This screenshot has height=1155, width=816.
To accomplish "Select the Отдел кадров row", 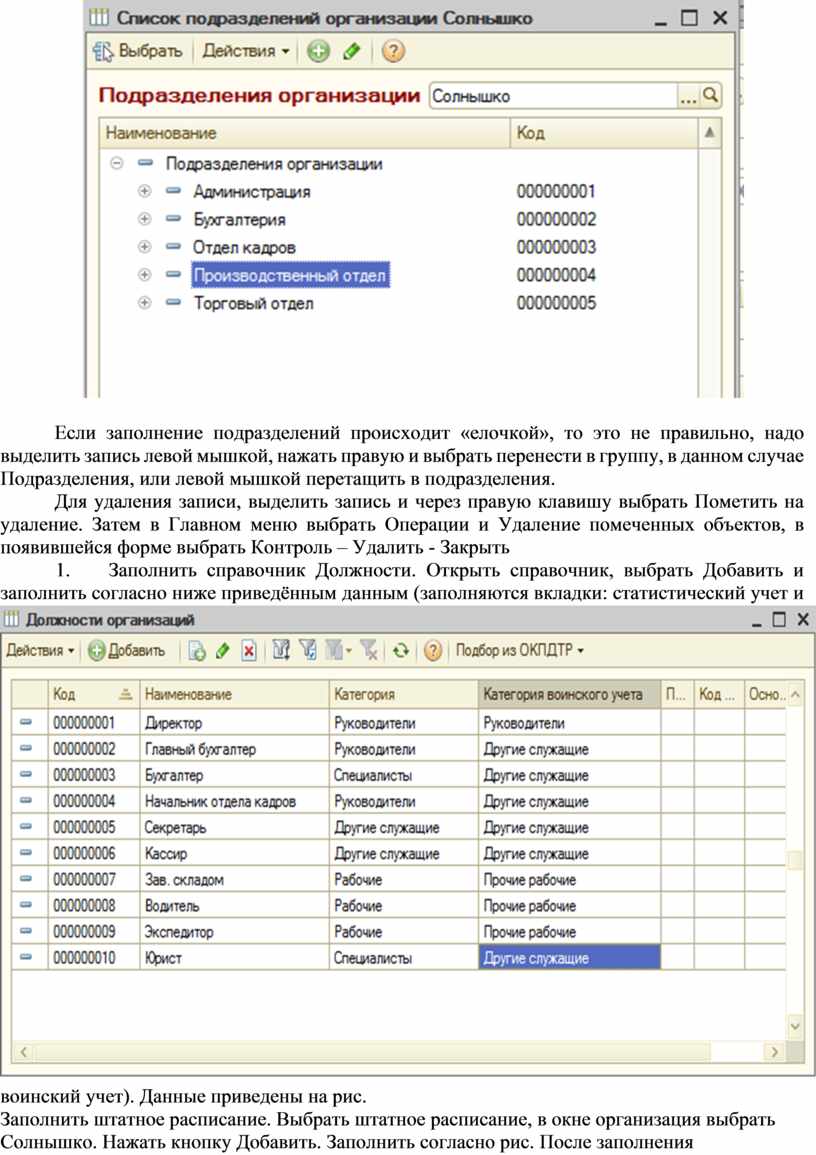I will click(x=398, y=248).
